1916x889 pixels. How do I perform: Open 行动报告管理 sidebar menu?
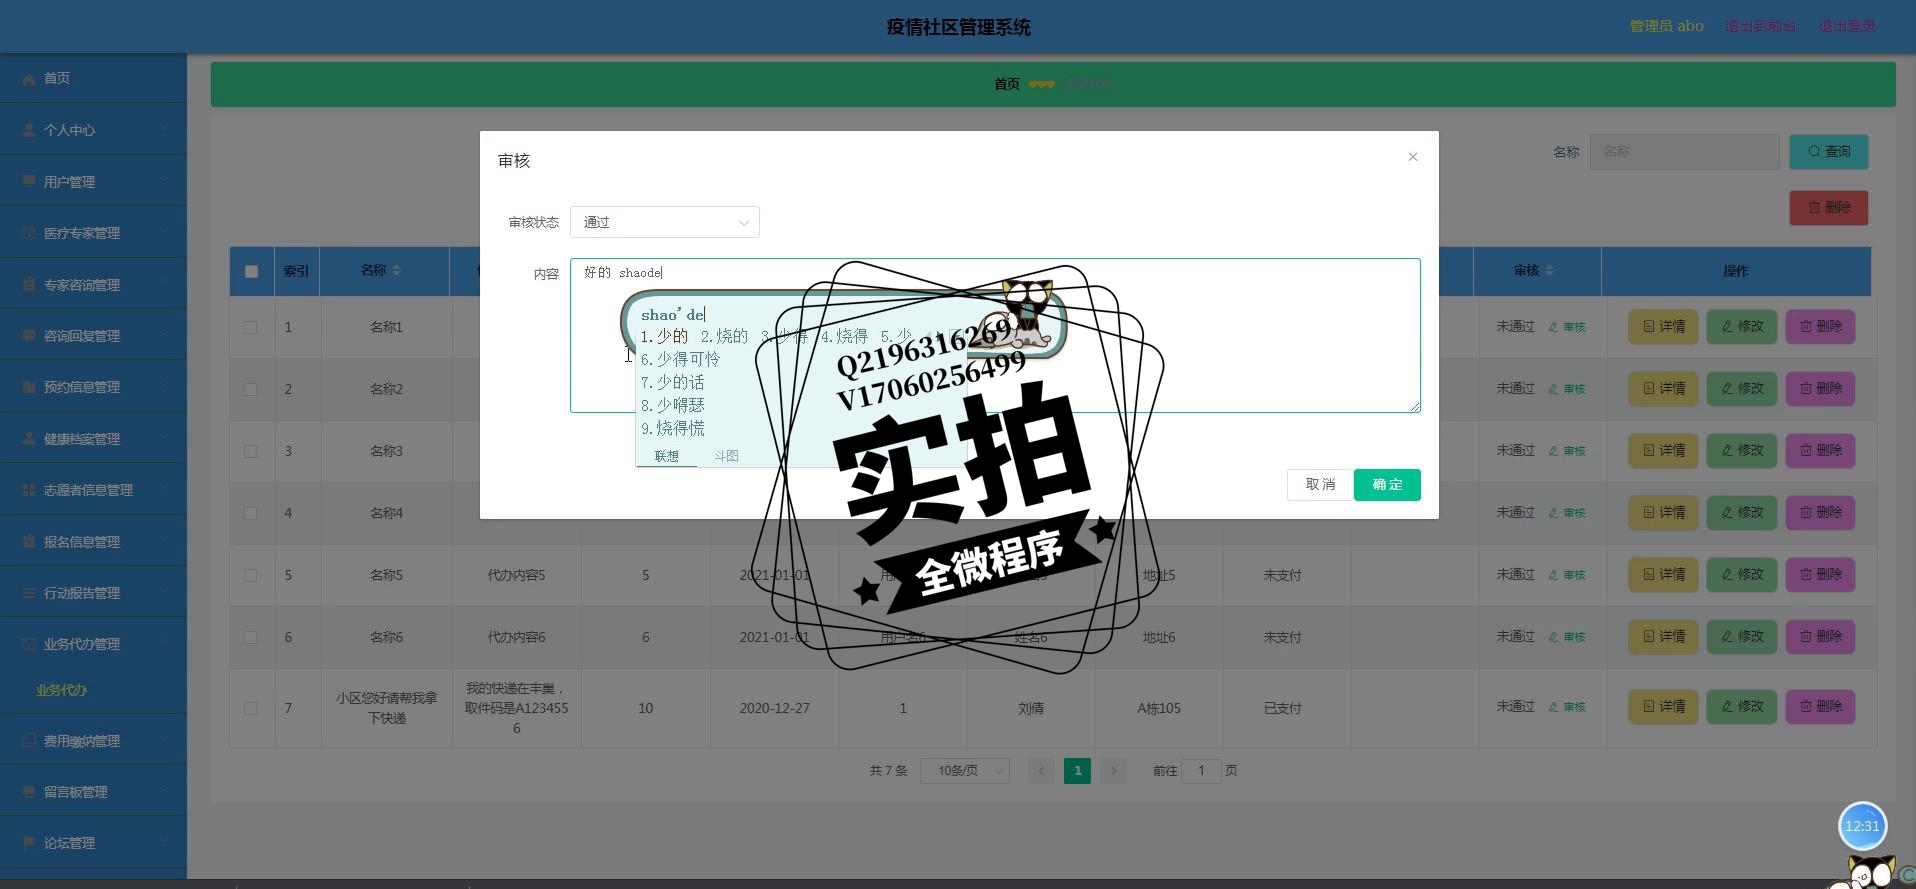pos(93,593)
